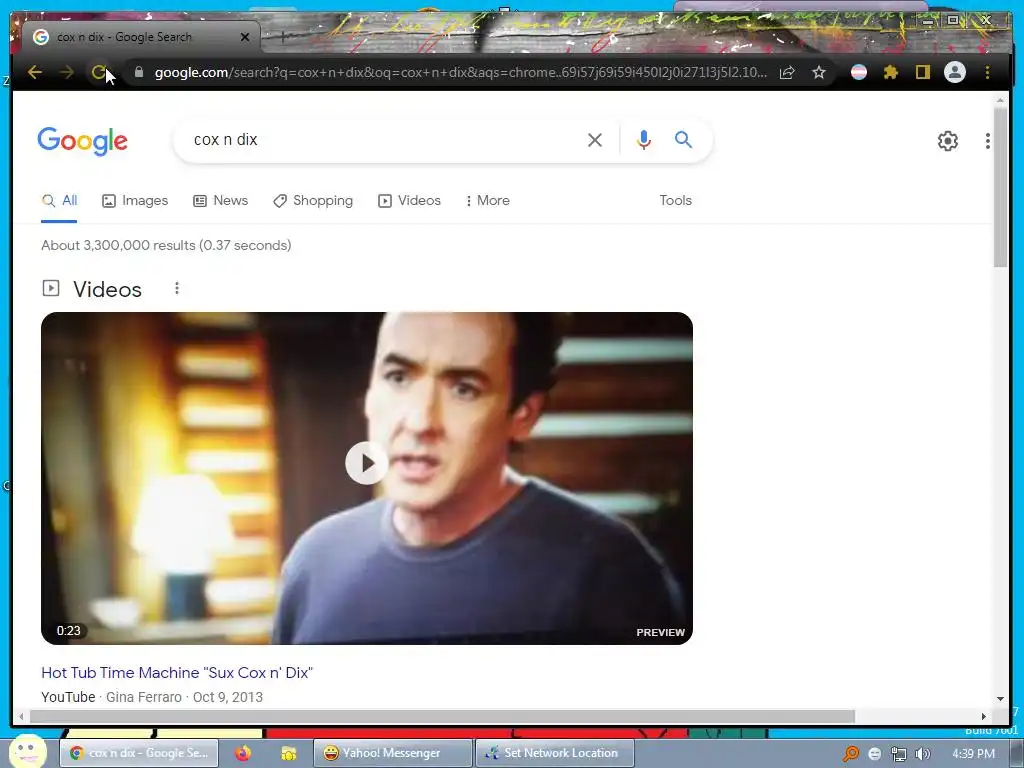Click the horizontal scrollbar thumb
The width and height of the screenshot is (1024, 768).
tap(442, 716)
